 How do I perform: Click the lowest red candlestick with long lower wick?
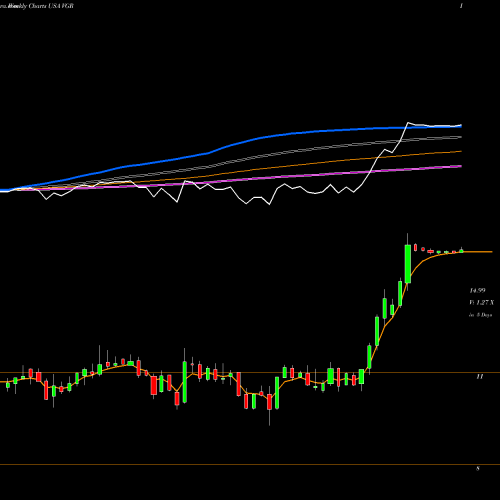click(269, 402)
